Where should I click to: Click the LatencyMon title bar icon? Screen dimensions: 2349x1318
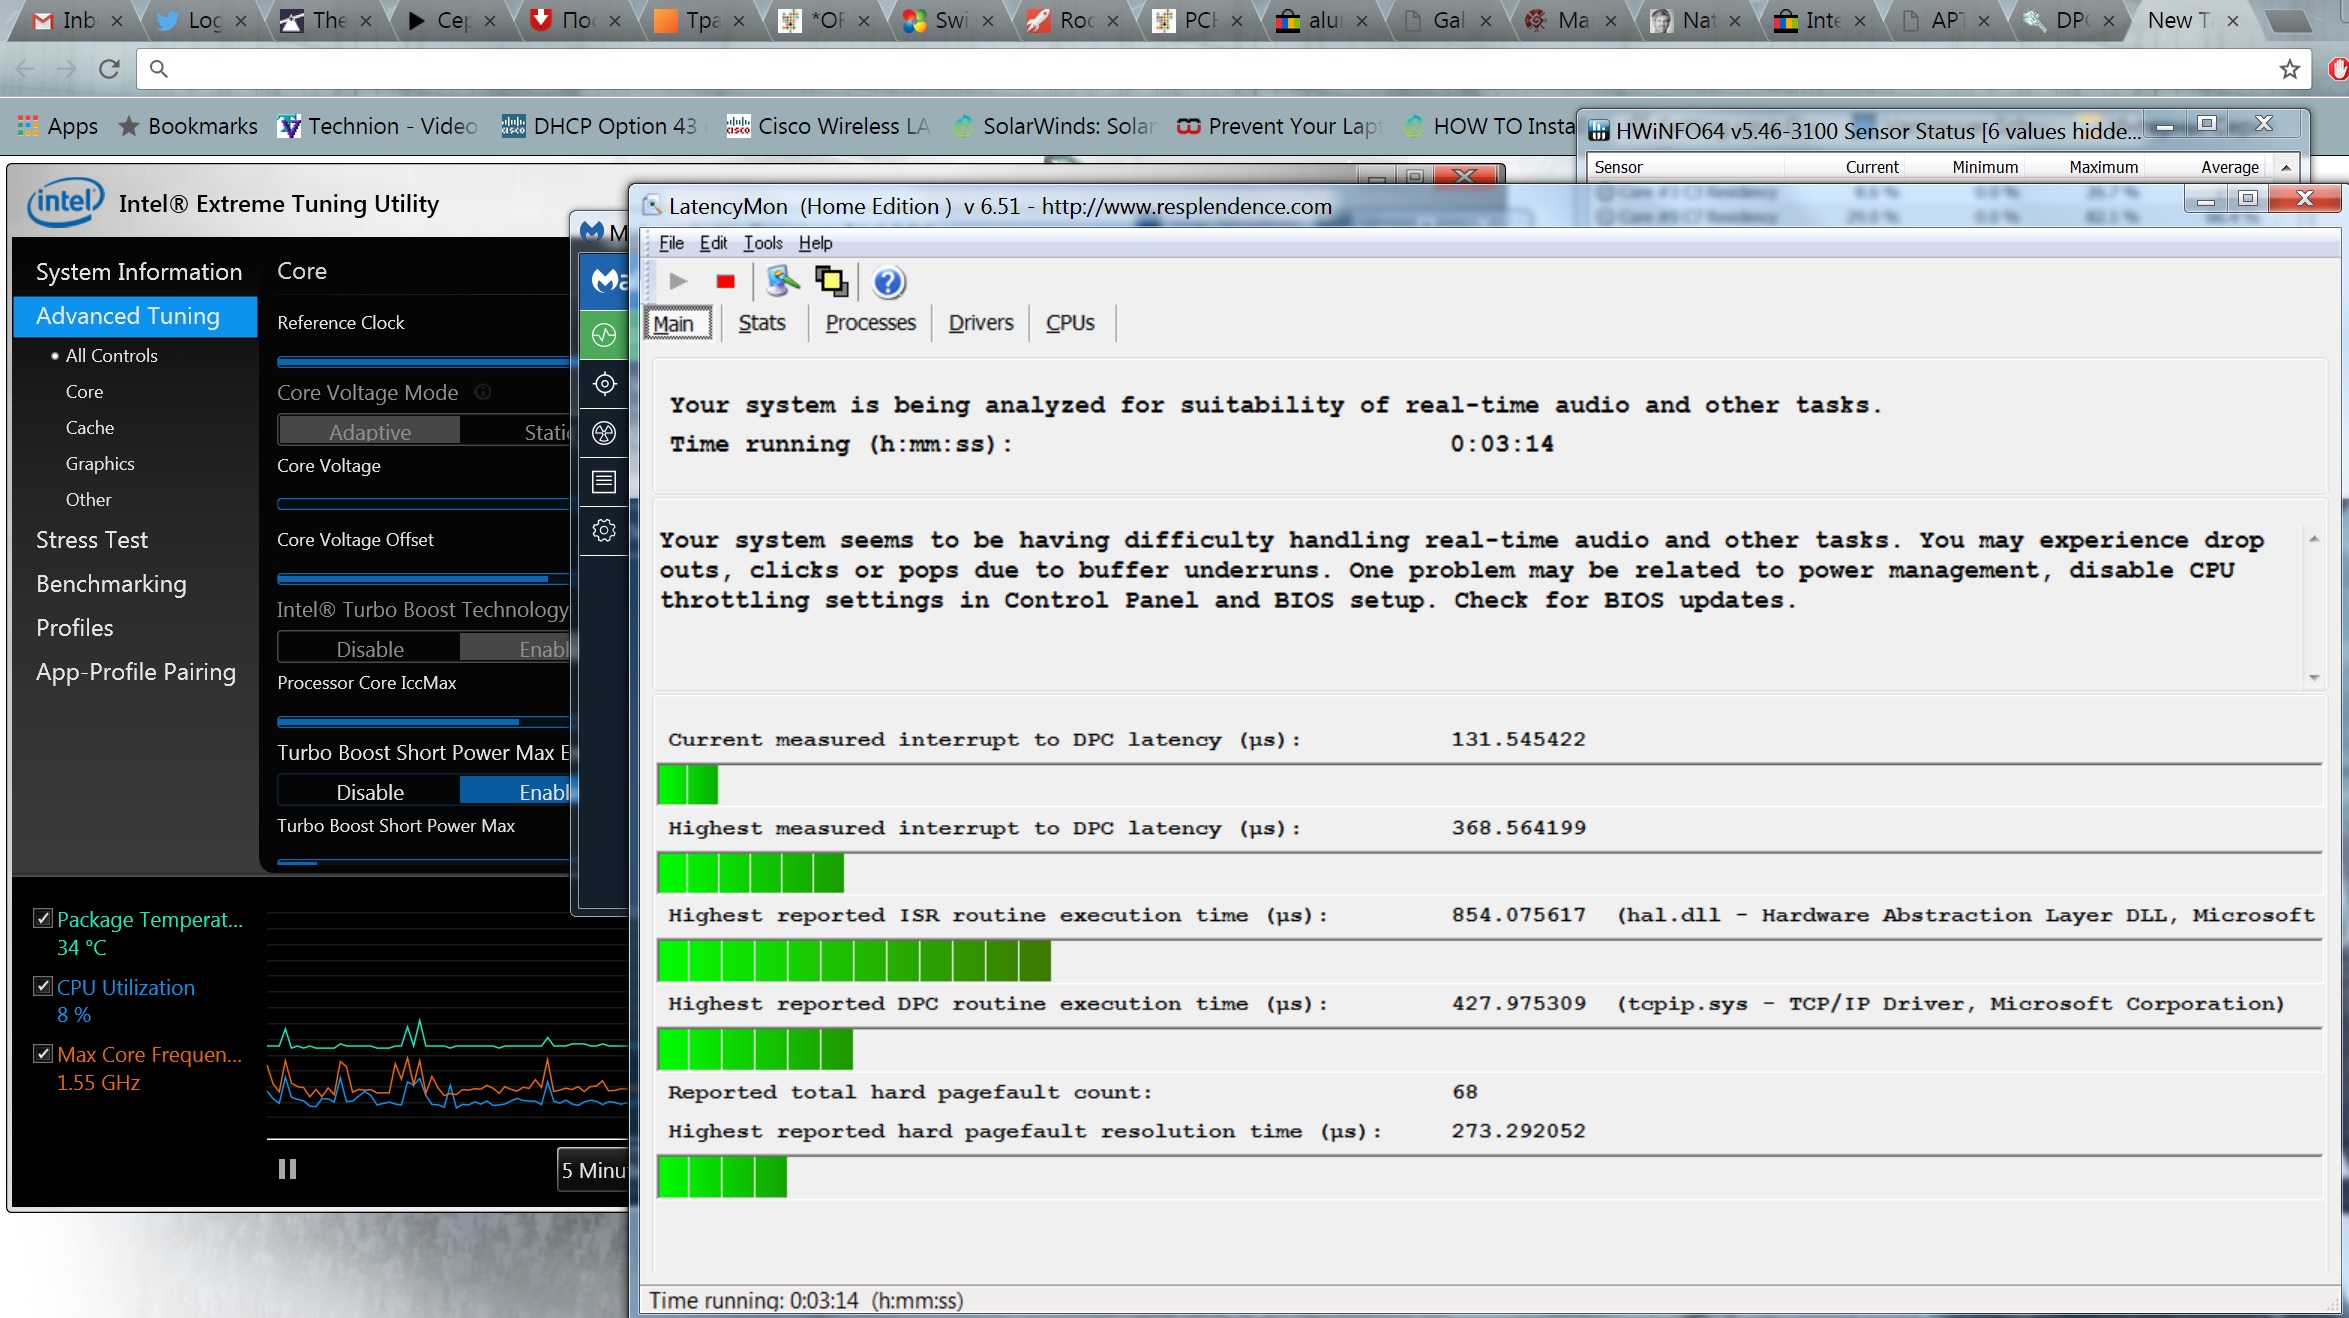[652, 206]
